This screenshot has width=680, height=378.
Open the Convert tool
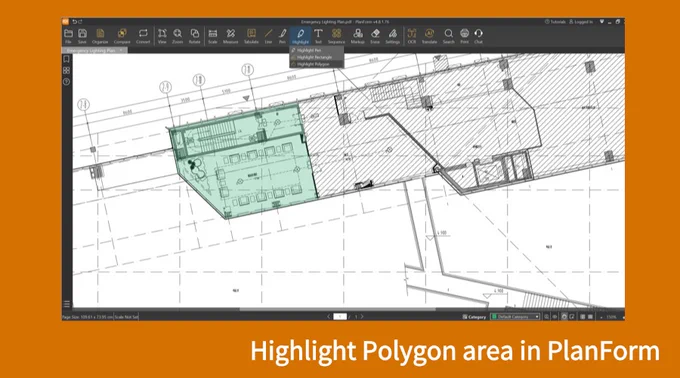click(x=143, y=36)
